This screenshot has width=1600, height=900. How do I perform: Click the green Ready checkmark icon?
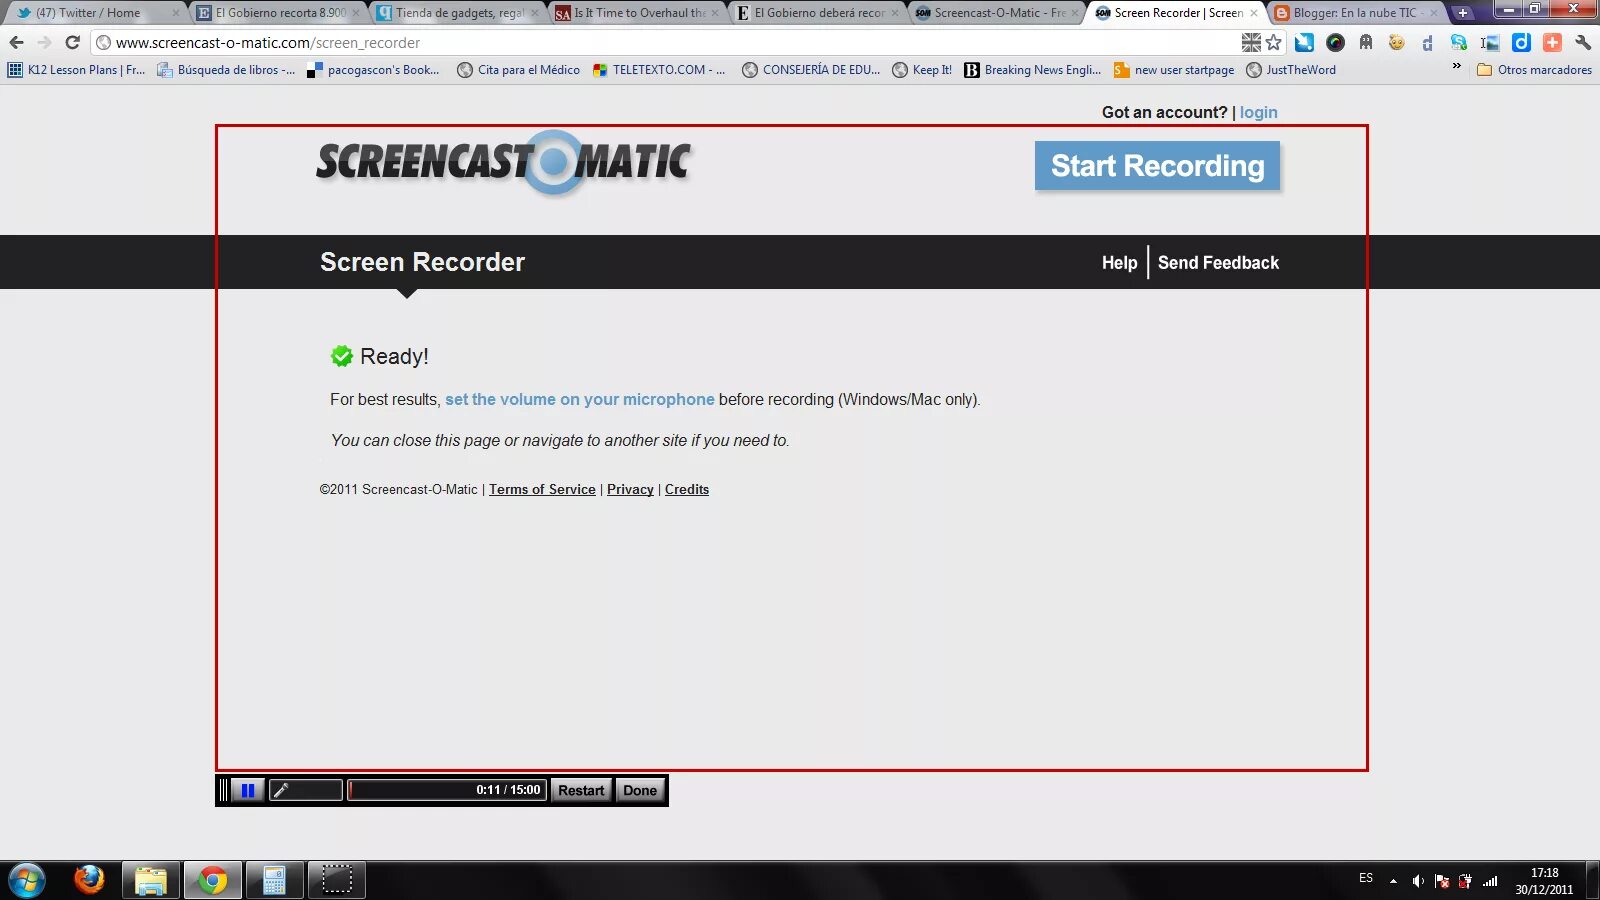(x=342, y=356)
